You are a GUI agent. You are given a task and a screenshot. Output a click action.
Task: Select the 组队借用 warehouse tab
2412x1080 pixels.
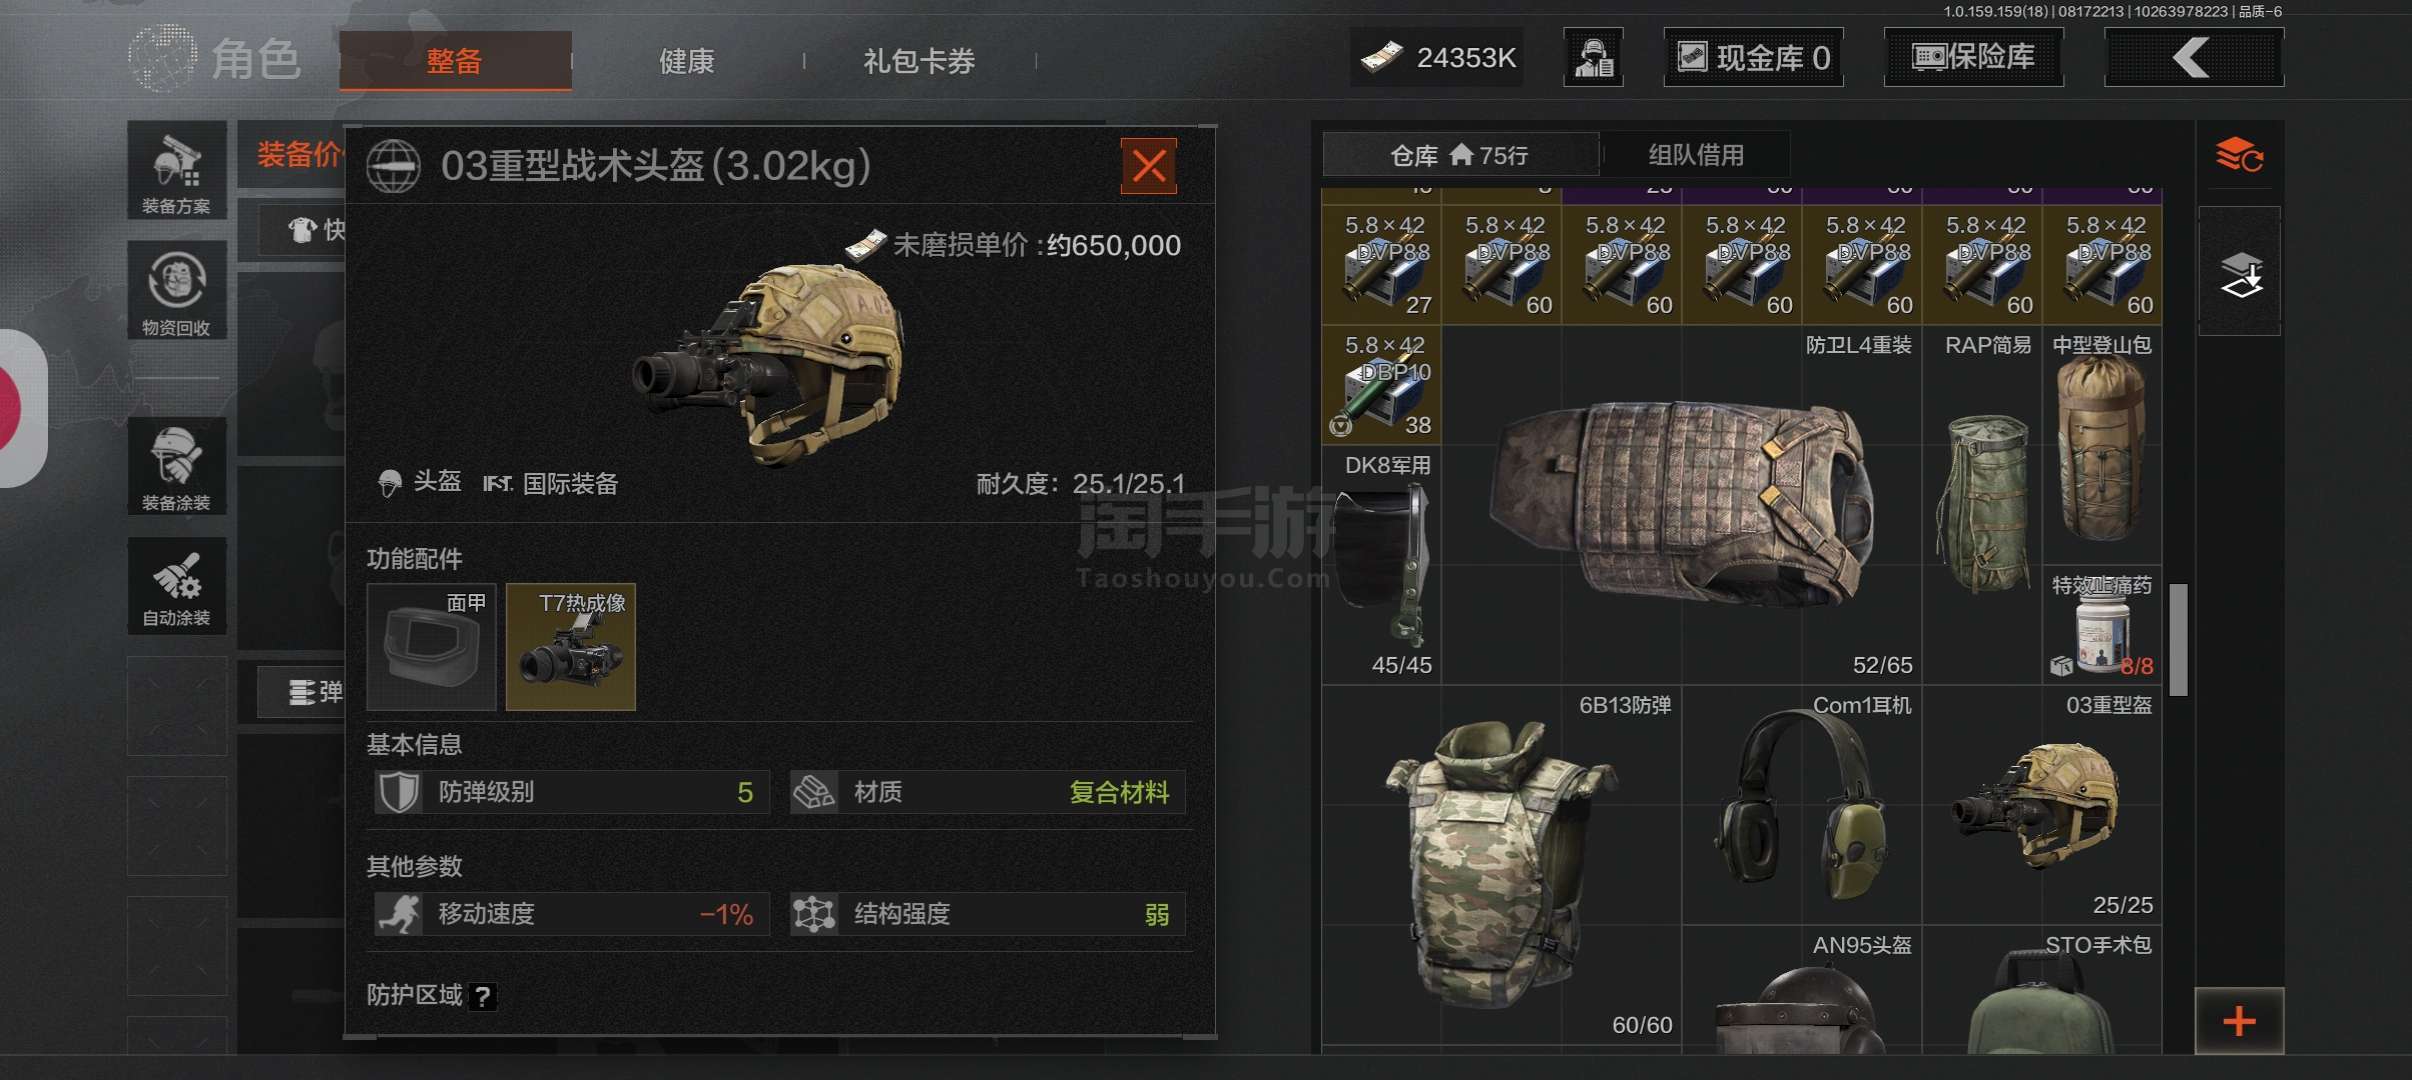(1696, 155)
